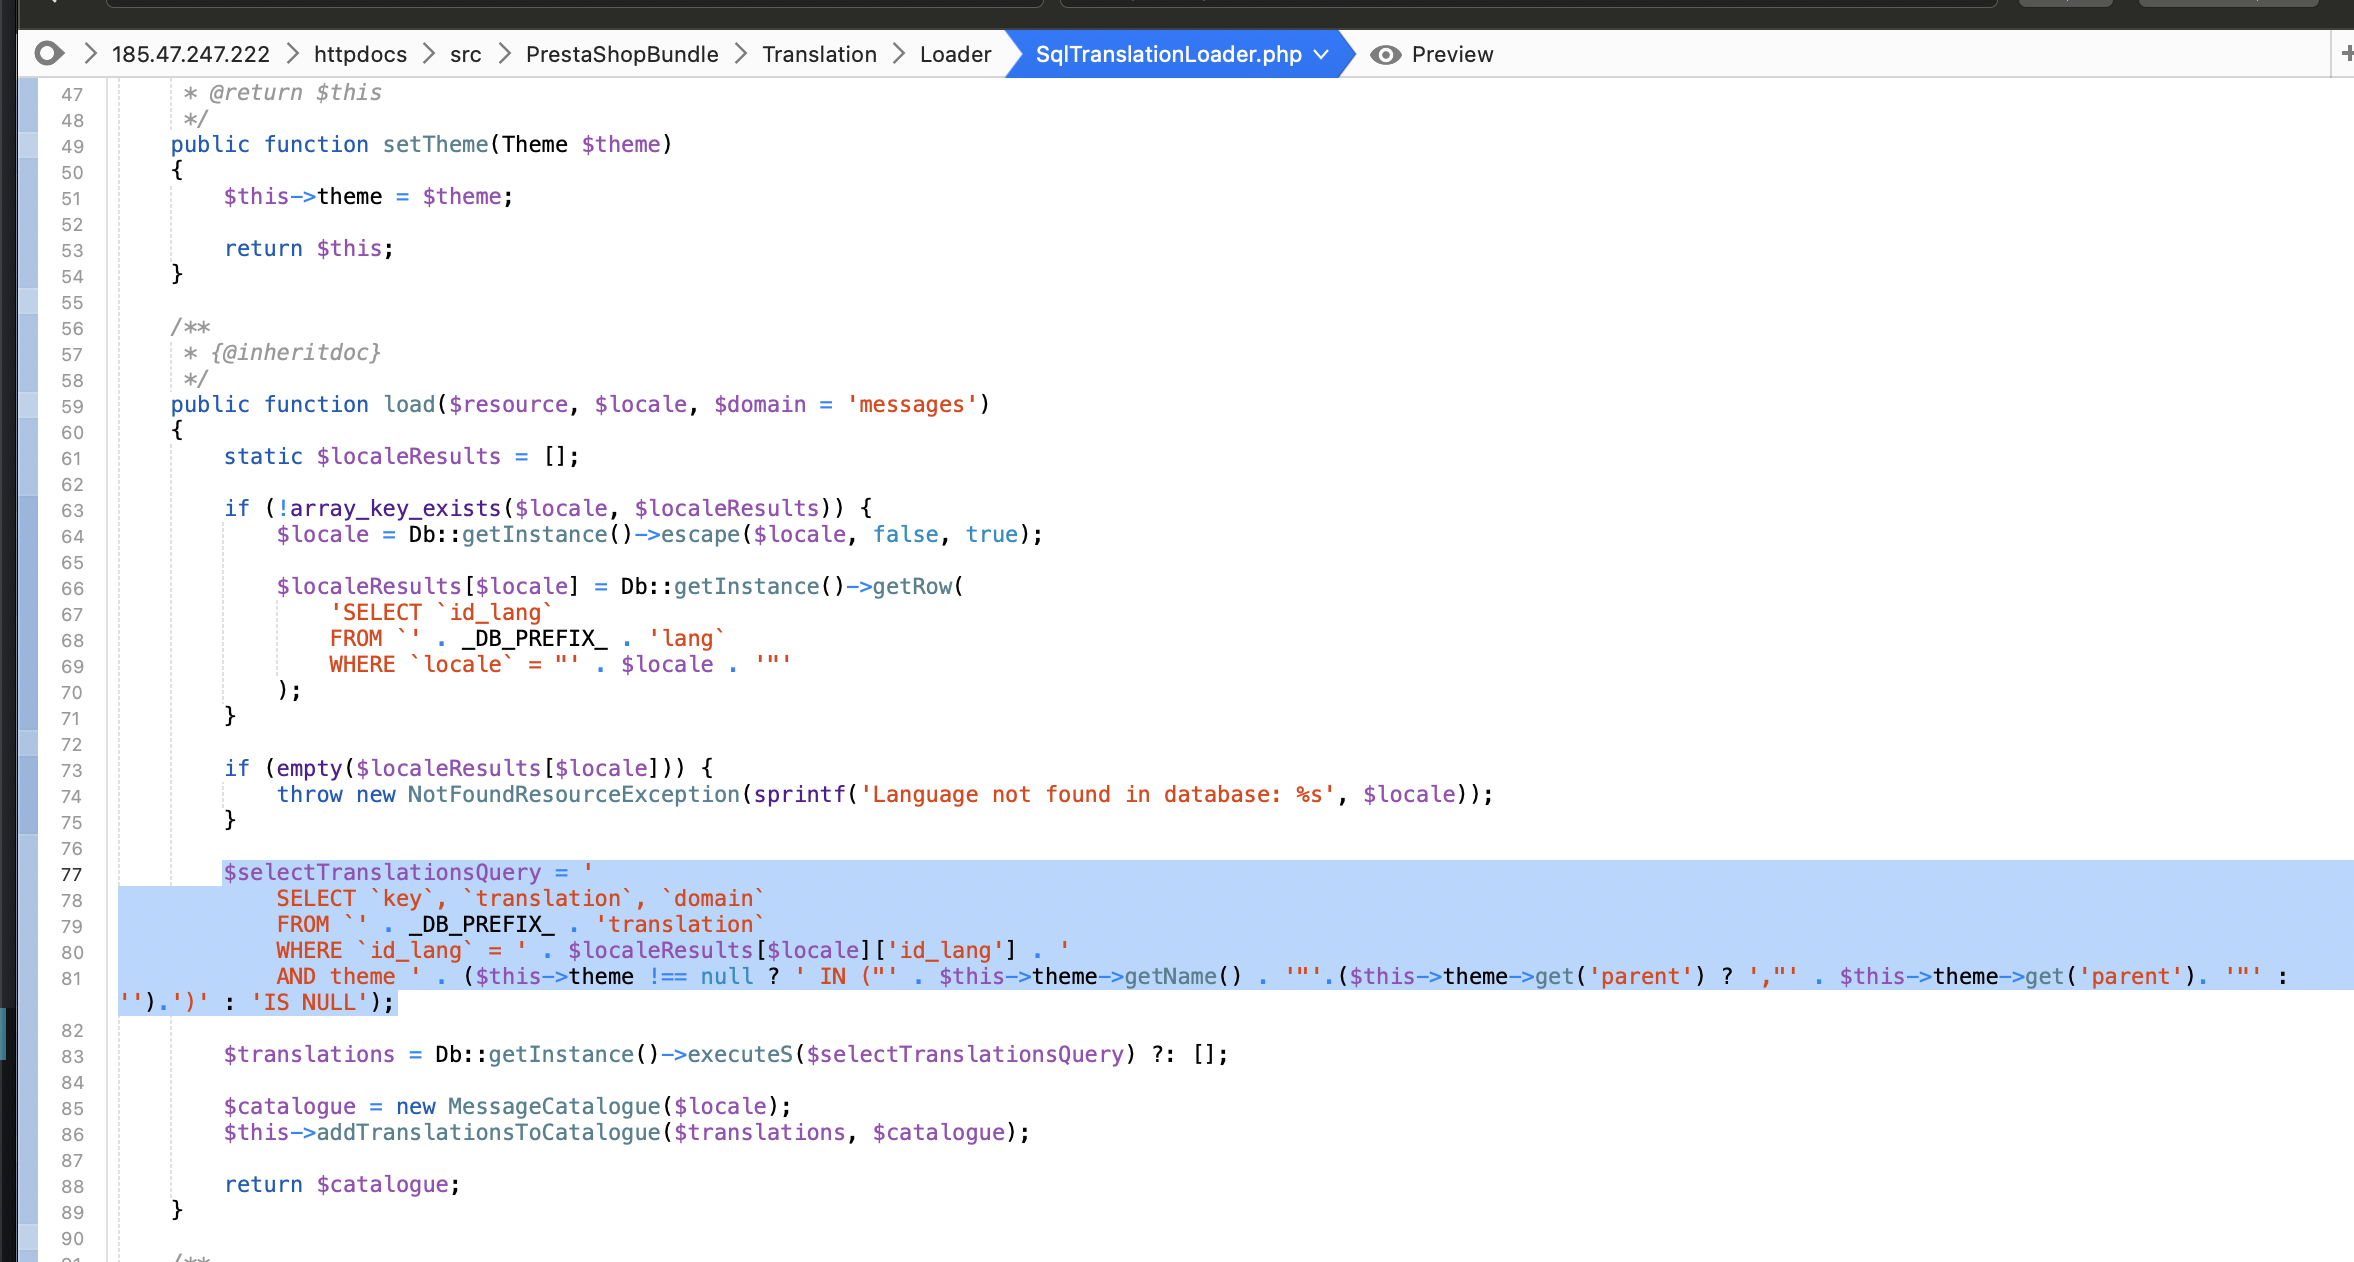
Task: Select the Translation breadcrumb segment
Action: click(x=818, y=54)
